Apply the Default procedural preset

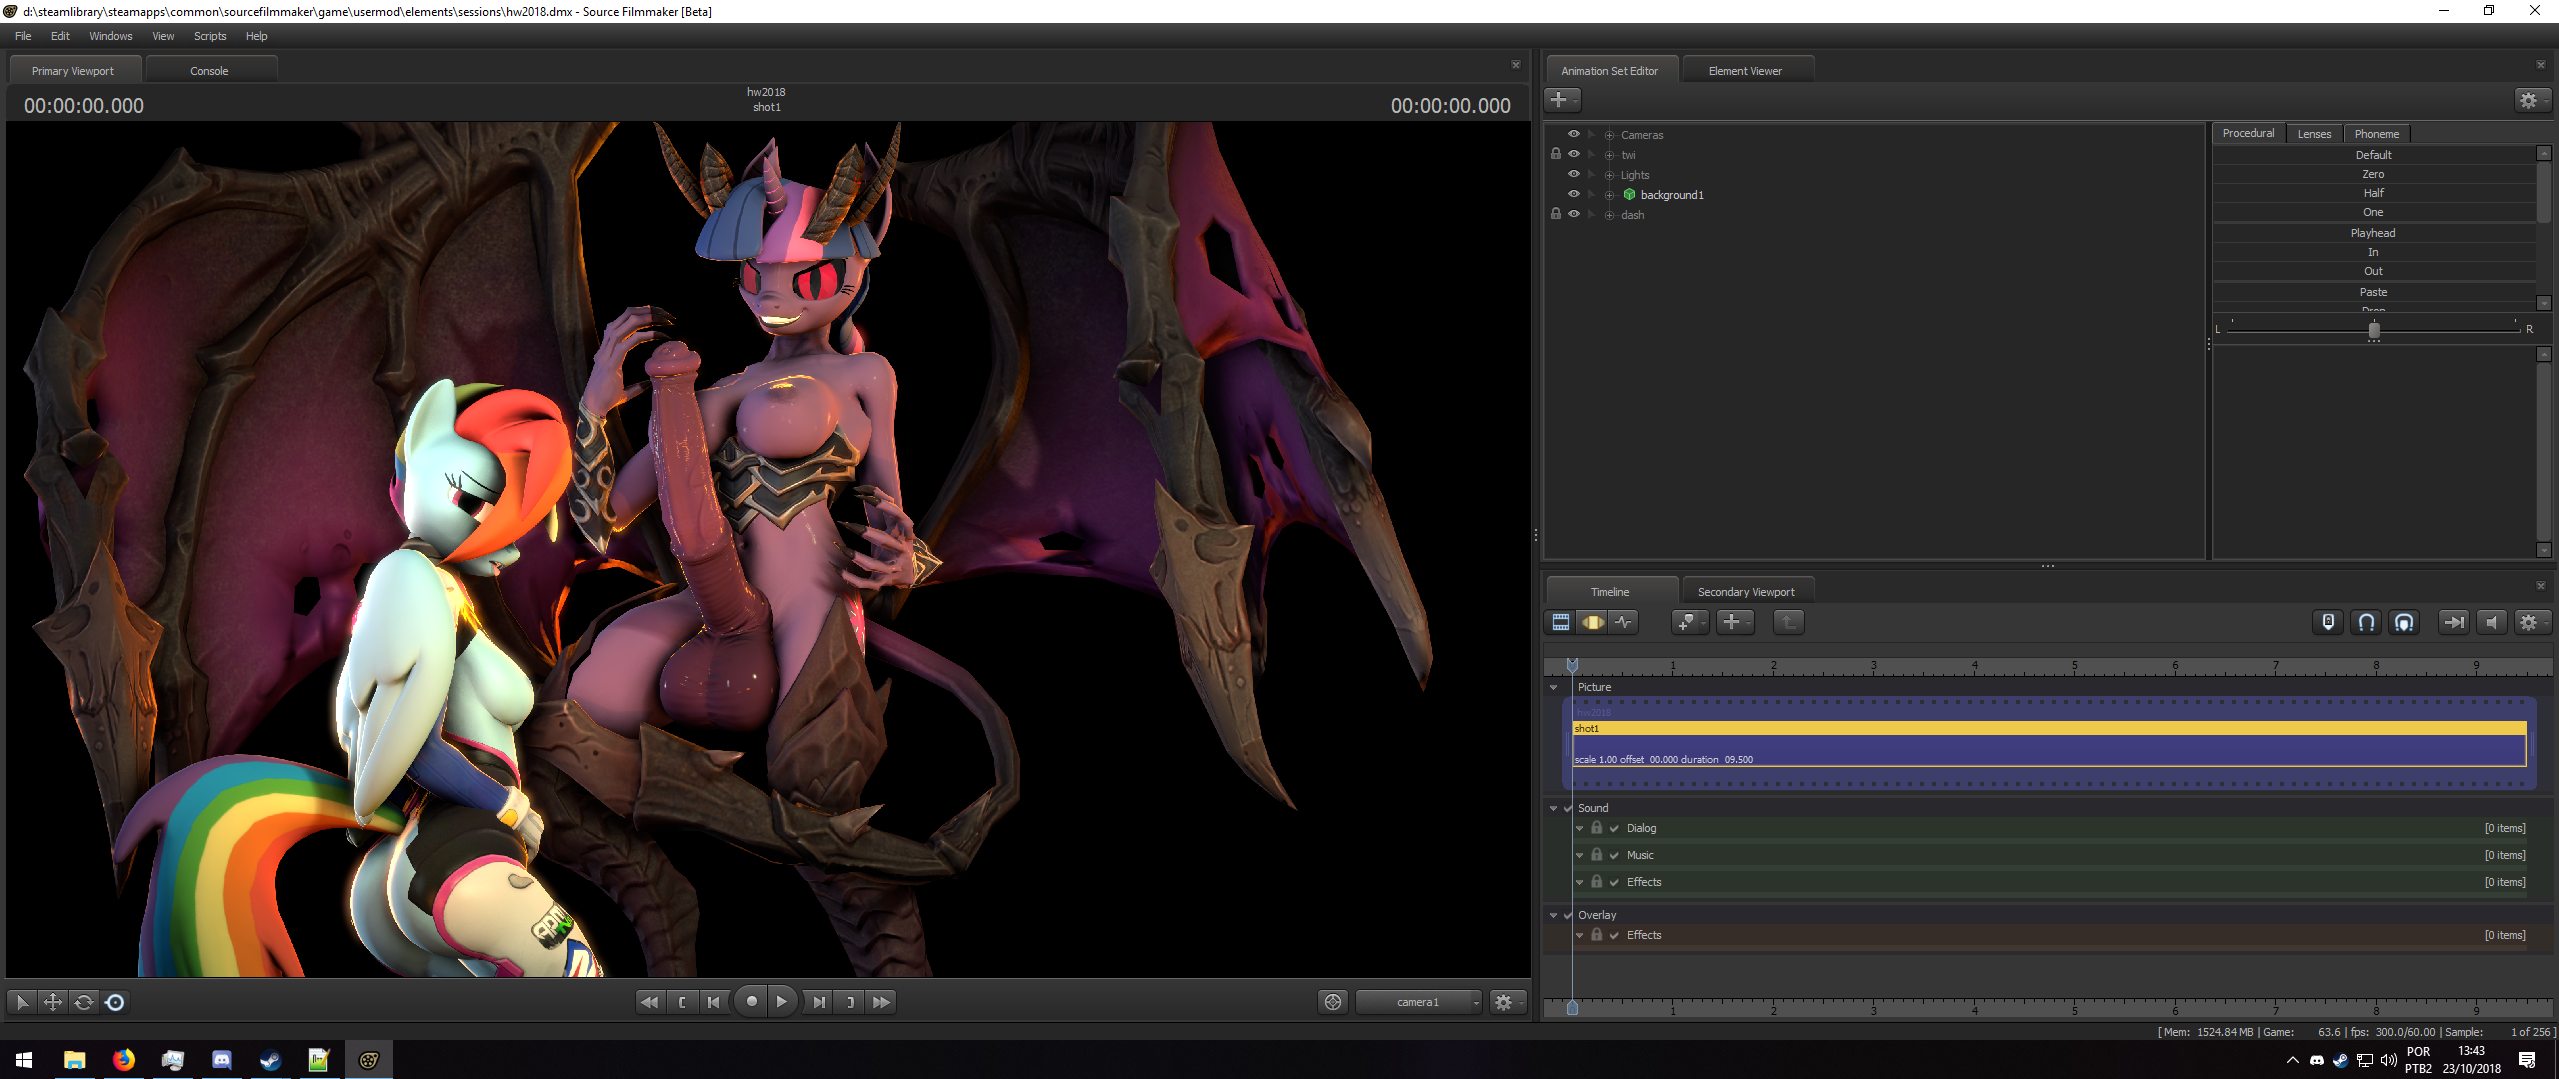(2373, 155)
